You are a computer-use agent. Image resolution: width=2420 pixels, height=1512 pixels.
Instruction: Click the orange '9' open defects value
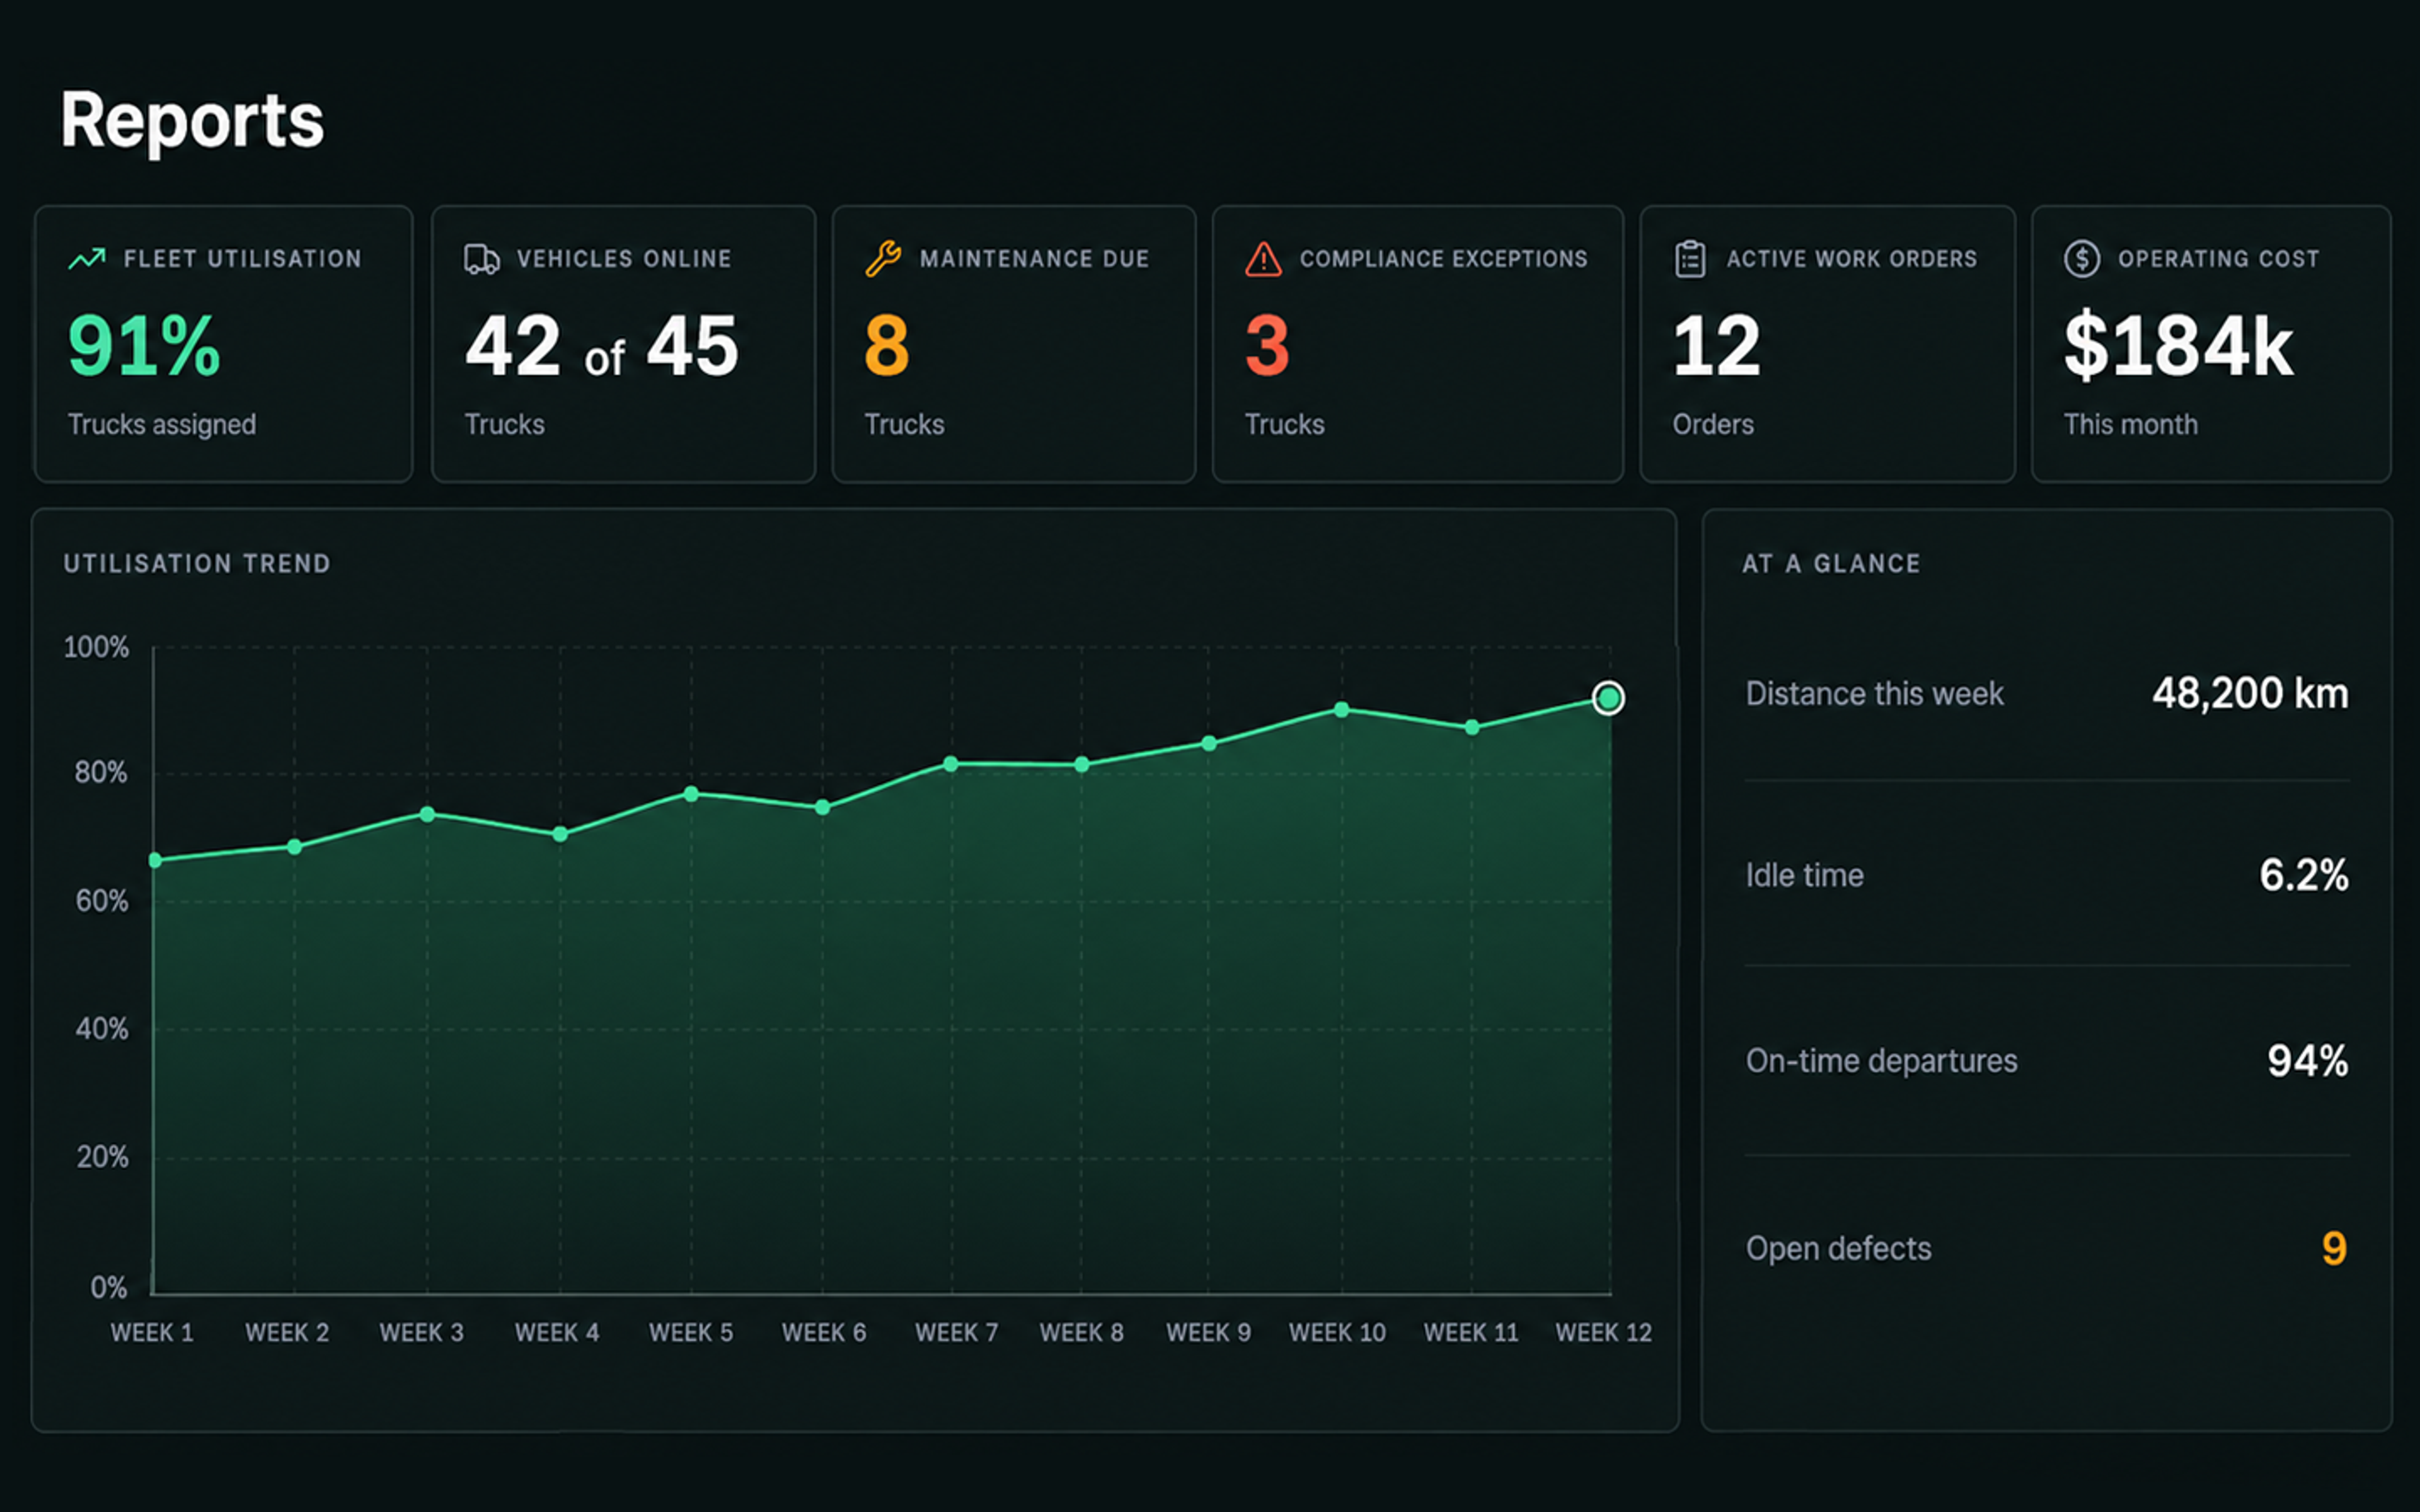(2334, 1249)
